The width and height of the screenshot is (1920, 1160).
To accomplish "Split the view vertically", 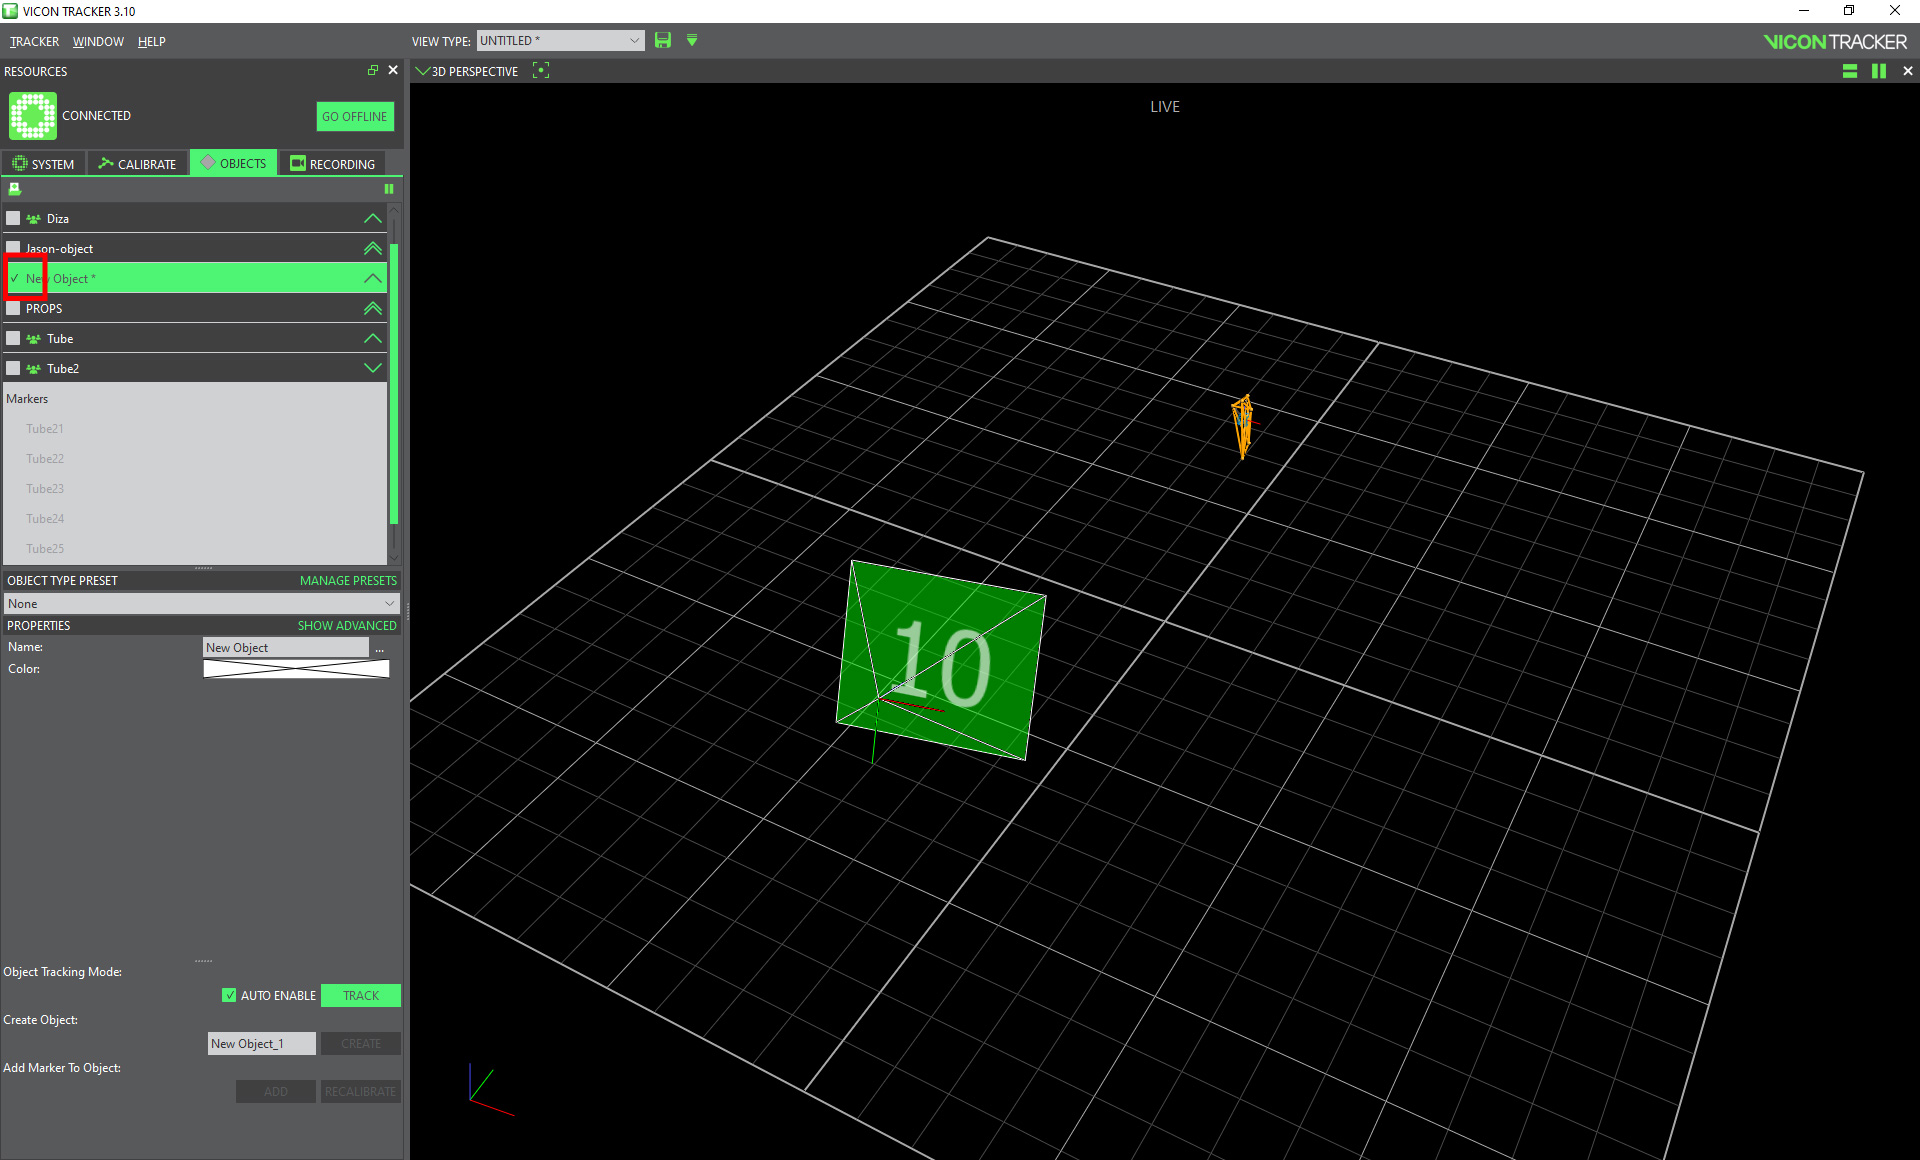I will coord(1878,71).
